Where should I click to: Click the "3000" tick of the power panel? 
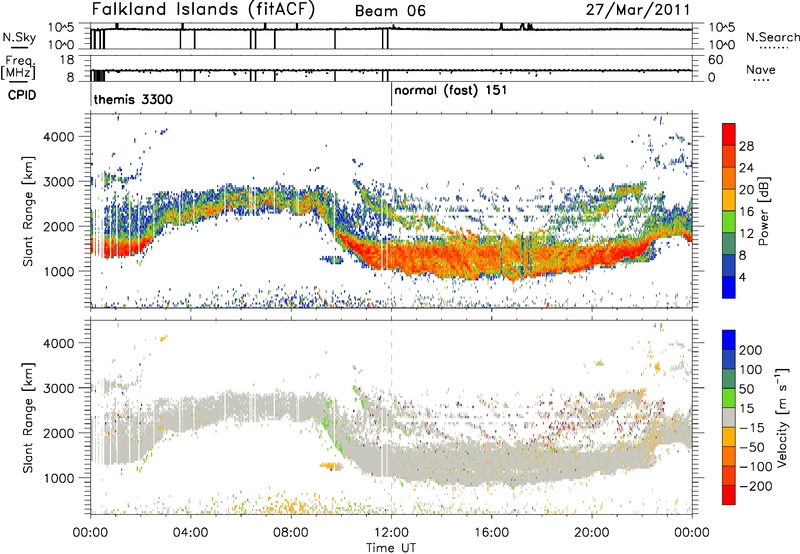tap(59, 182)
